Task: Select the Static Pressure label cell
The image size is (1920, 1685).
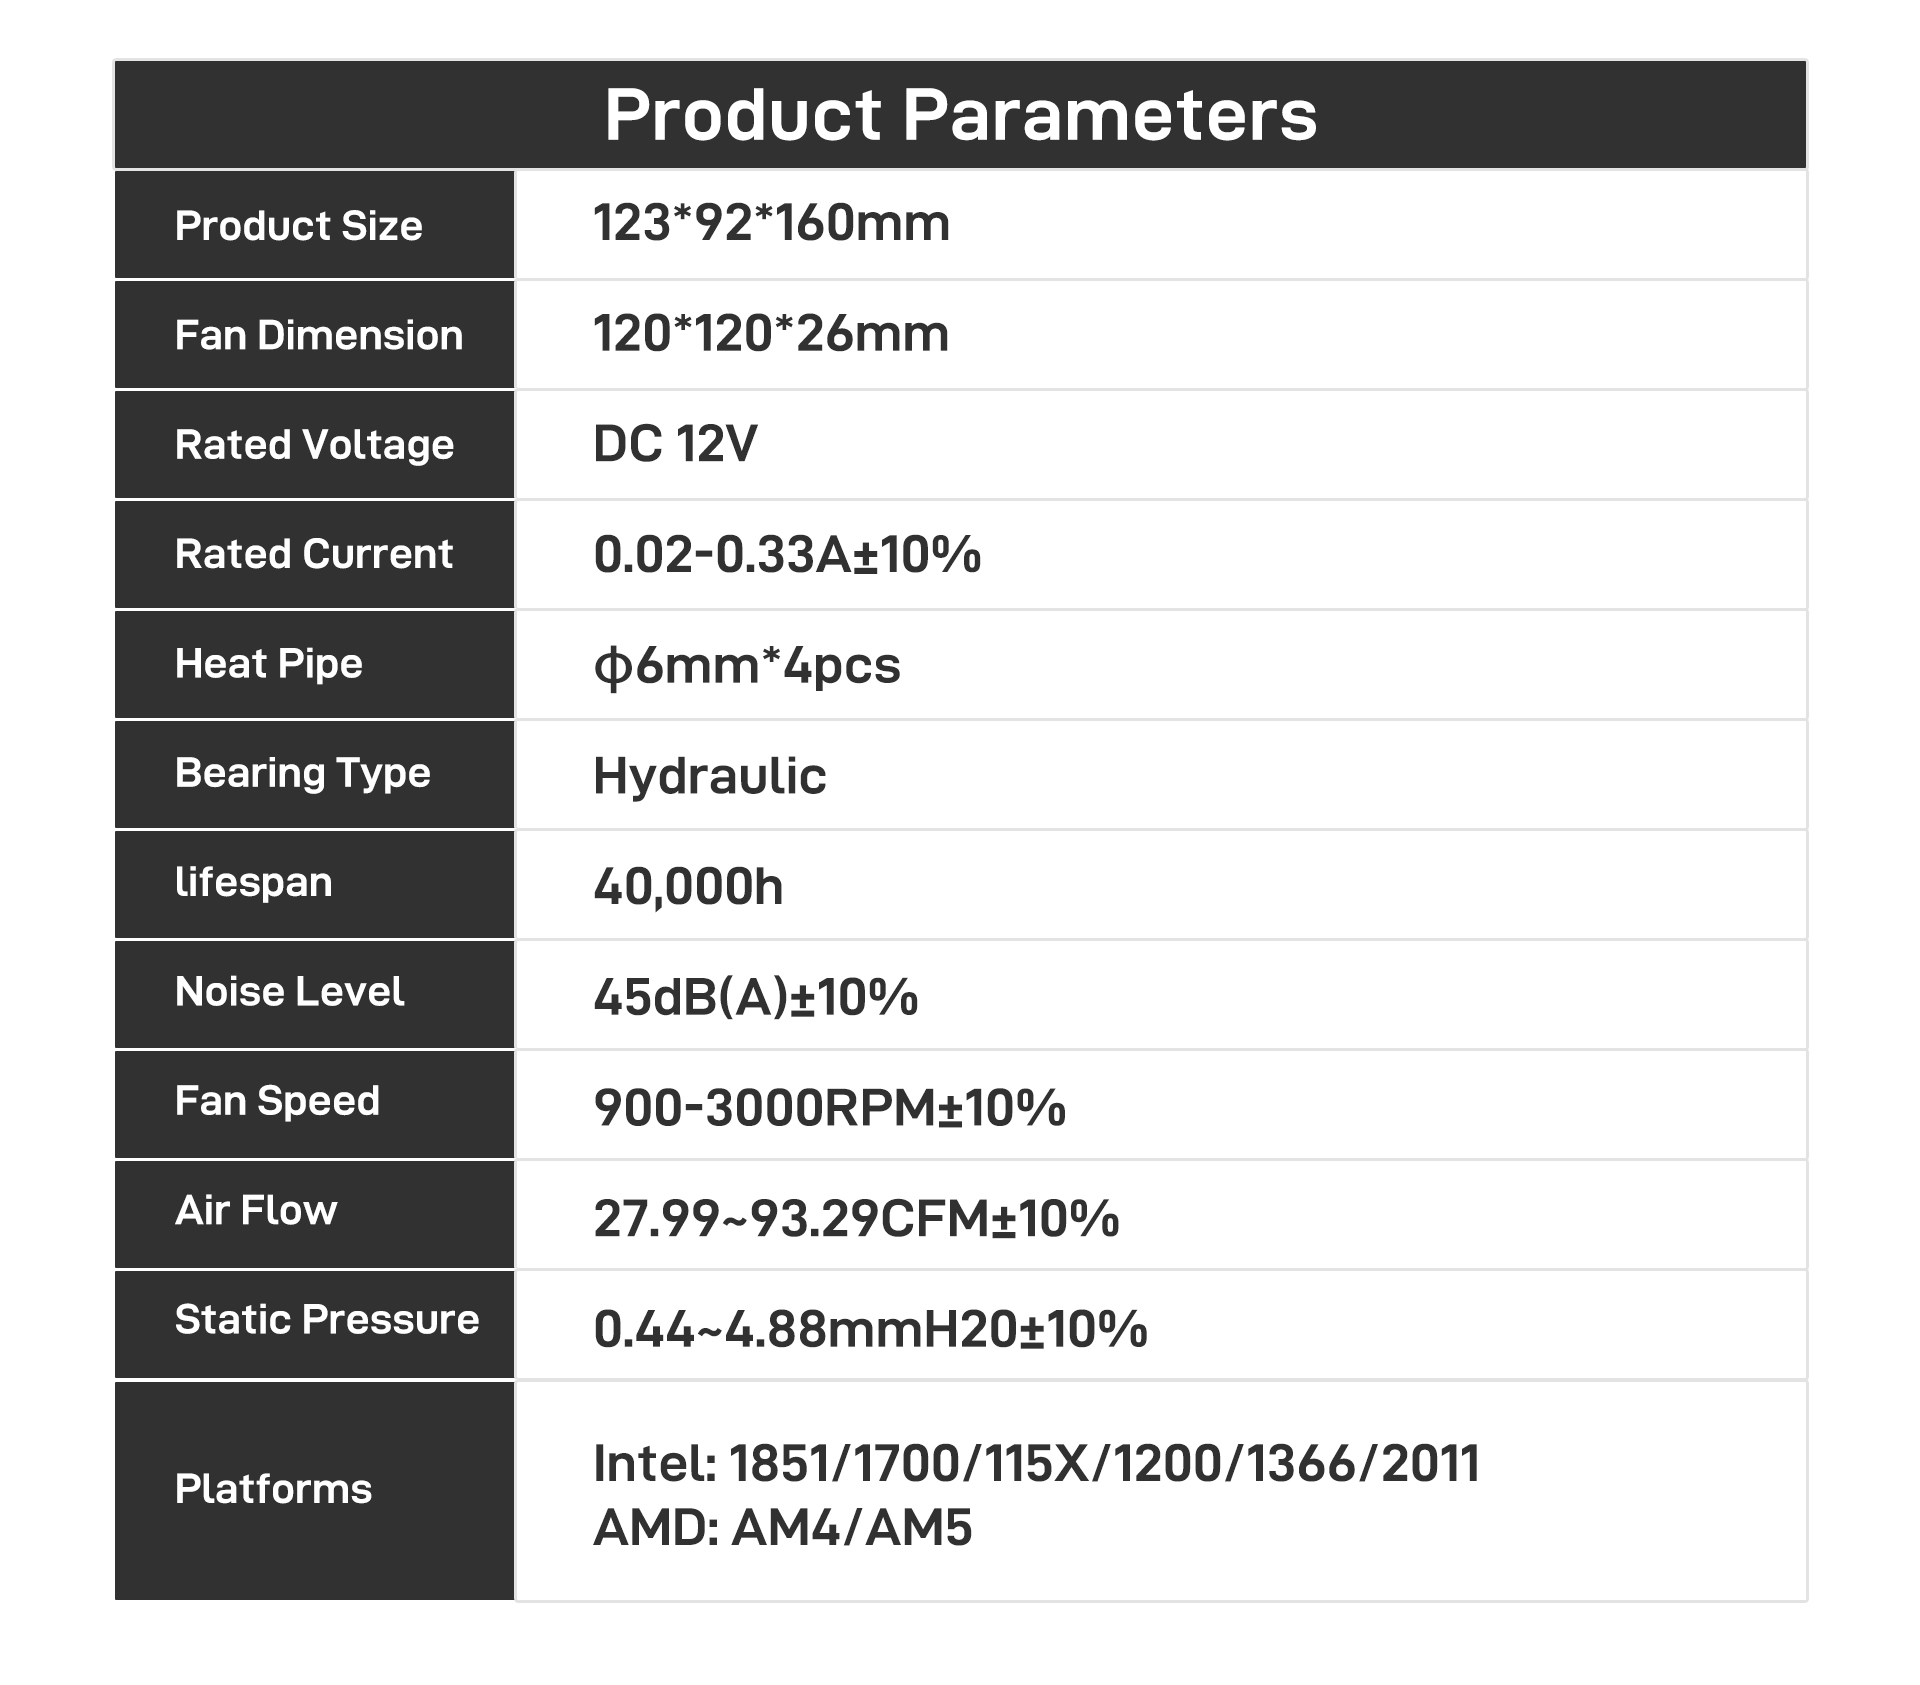Action: (314, 1325)
